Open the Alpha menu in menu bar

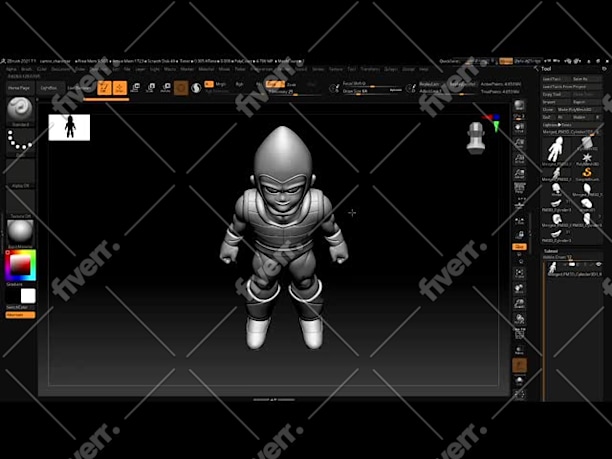(11, 69)
